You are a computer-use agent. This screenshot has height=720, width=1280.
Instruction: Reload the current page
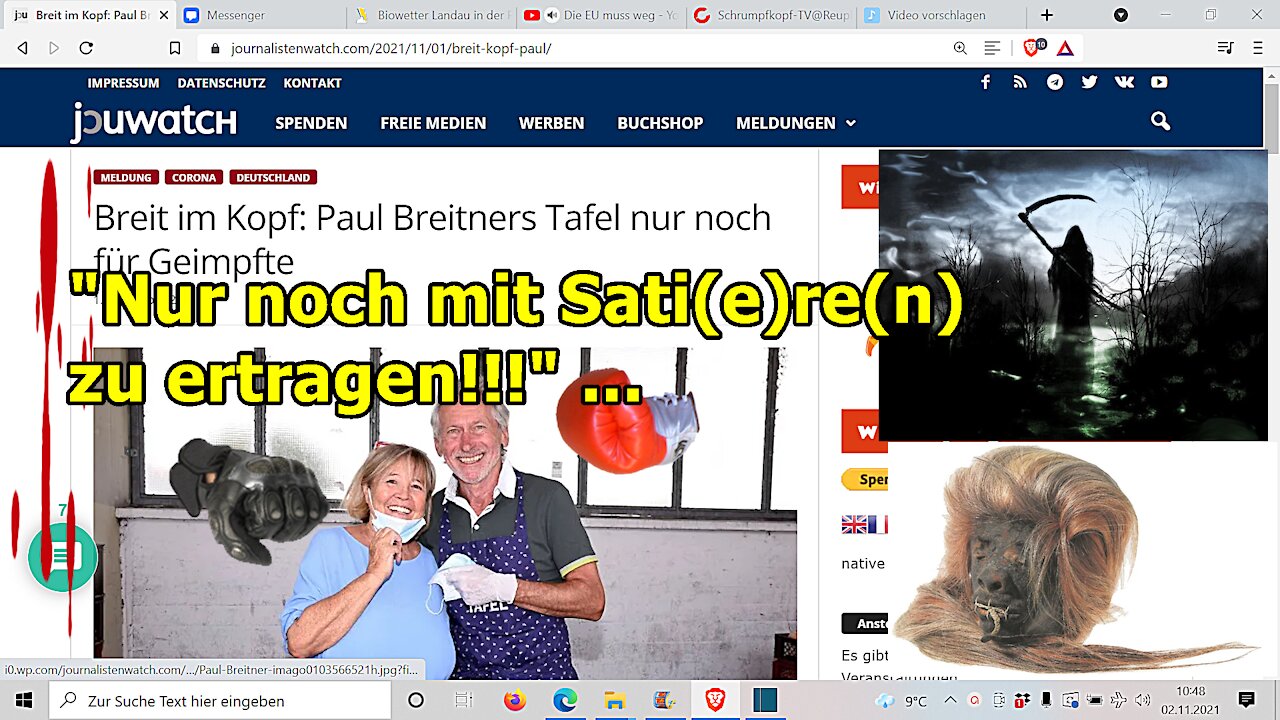86,48
